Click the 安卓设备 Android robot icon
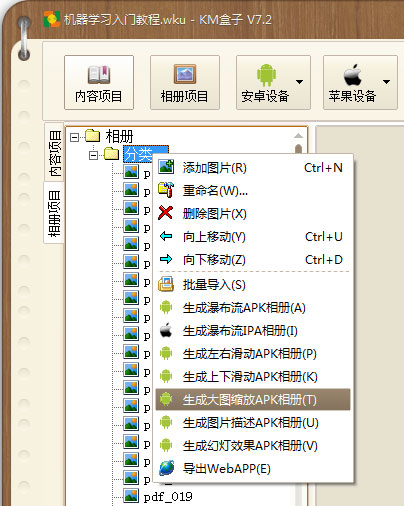This screenshot has height=506, width=404. (x=266, y=75)
